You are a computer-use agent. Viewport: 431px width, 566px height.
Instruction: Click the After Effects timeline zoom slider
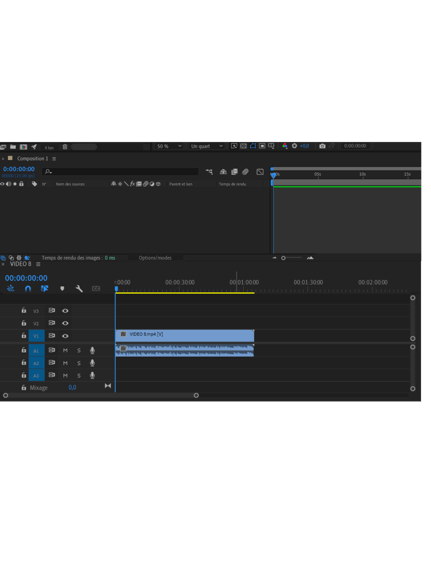[x=292, y=258]
